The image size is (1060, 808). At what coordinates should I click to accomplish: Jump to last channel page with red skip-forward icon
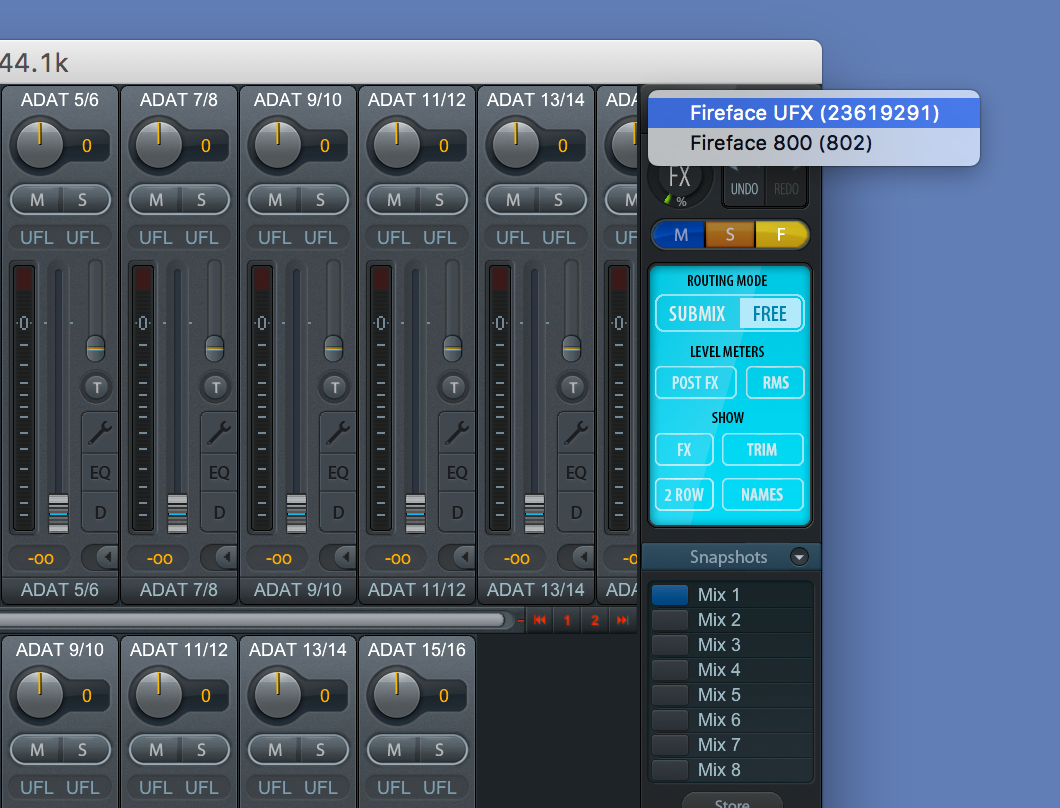click(x=622, y=620)
